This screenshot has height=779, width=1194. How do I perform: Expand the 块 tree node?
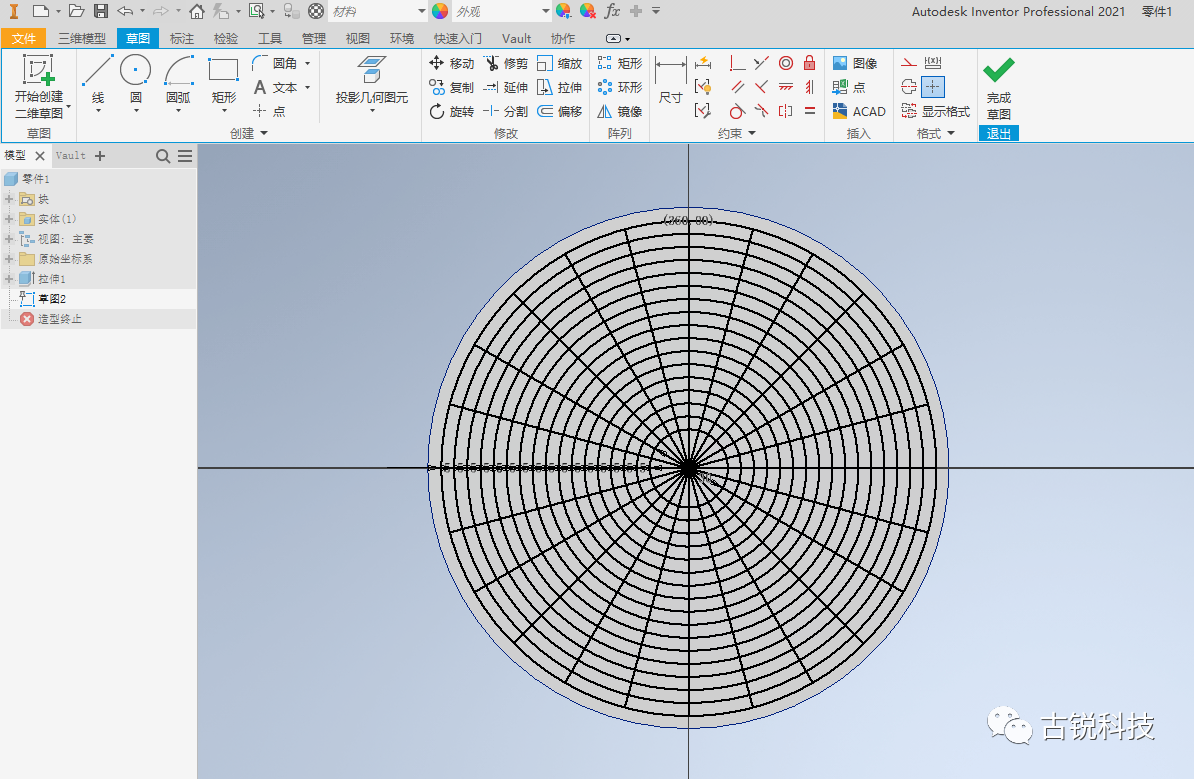9,200
